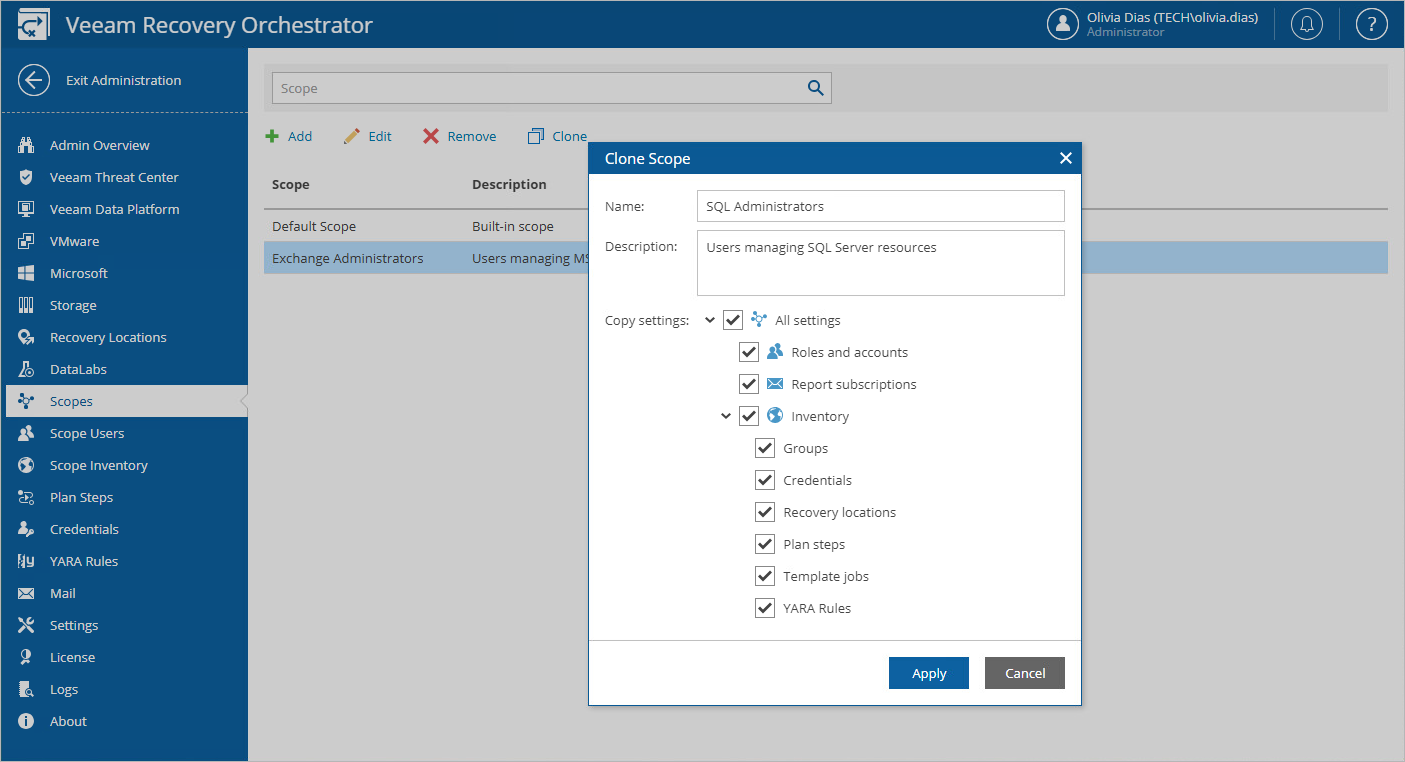Click the Name input field
This screenshot has width=1405, height=762.
[x=881, y=206]
